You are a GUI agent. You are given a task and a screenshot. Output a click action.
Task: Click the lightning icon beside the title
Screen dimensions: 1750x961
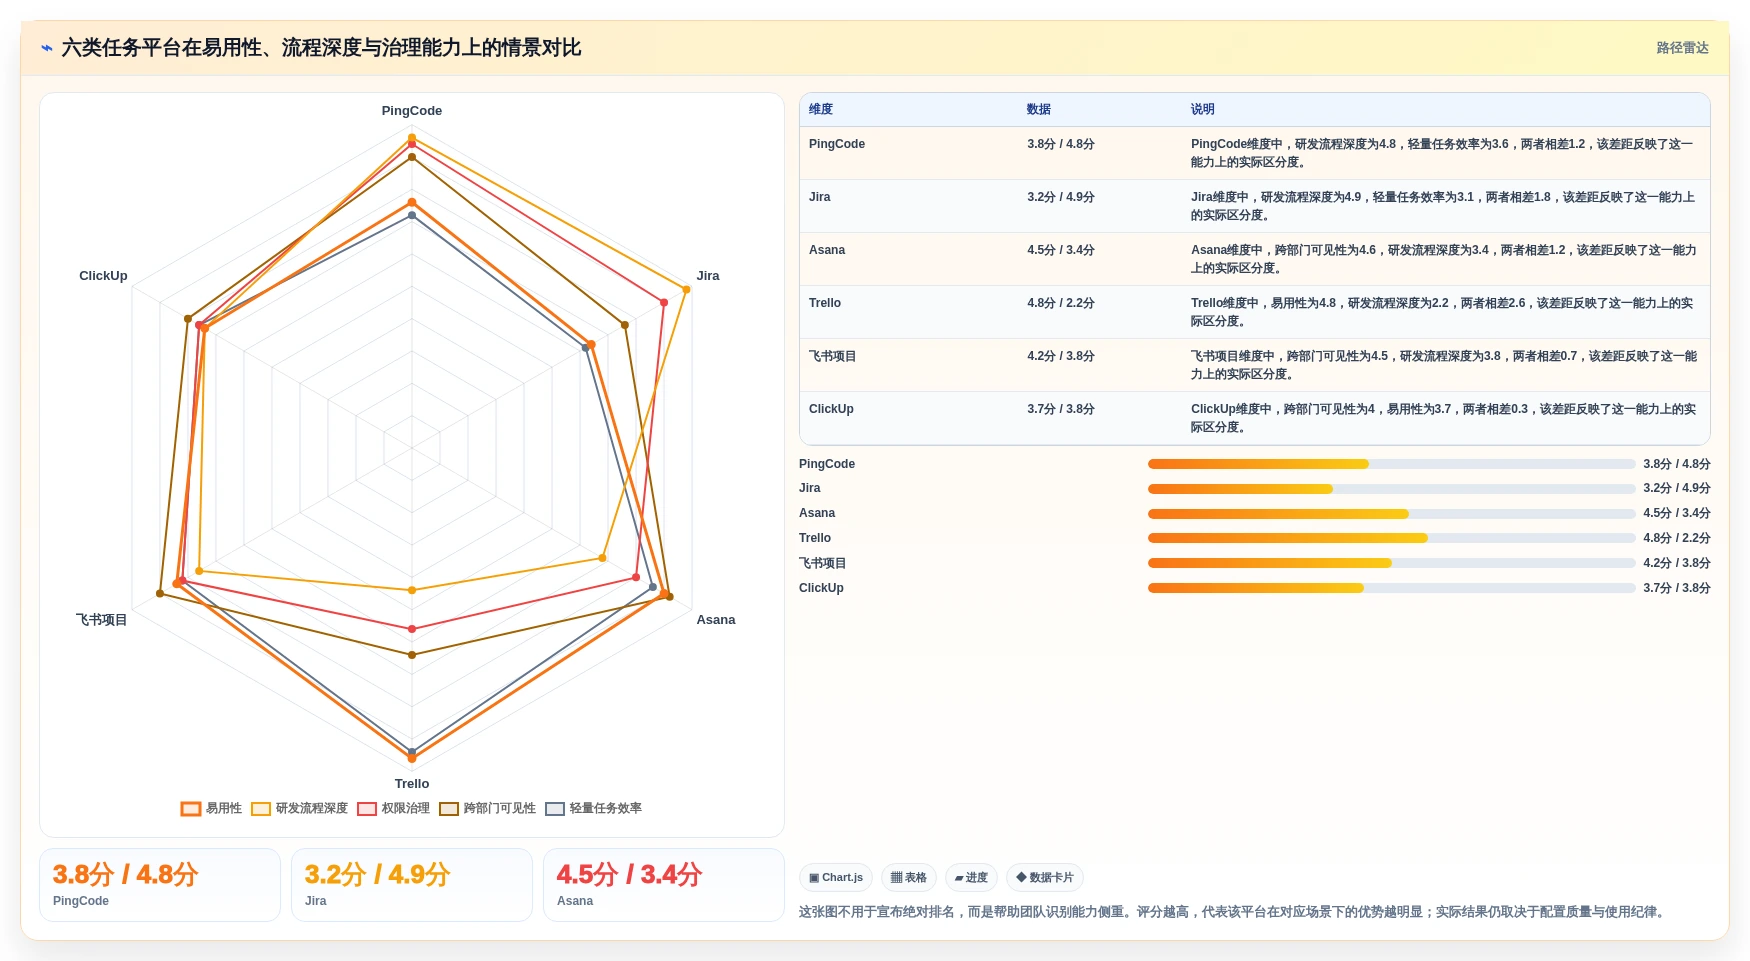click(x=46, y=48)
